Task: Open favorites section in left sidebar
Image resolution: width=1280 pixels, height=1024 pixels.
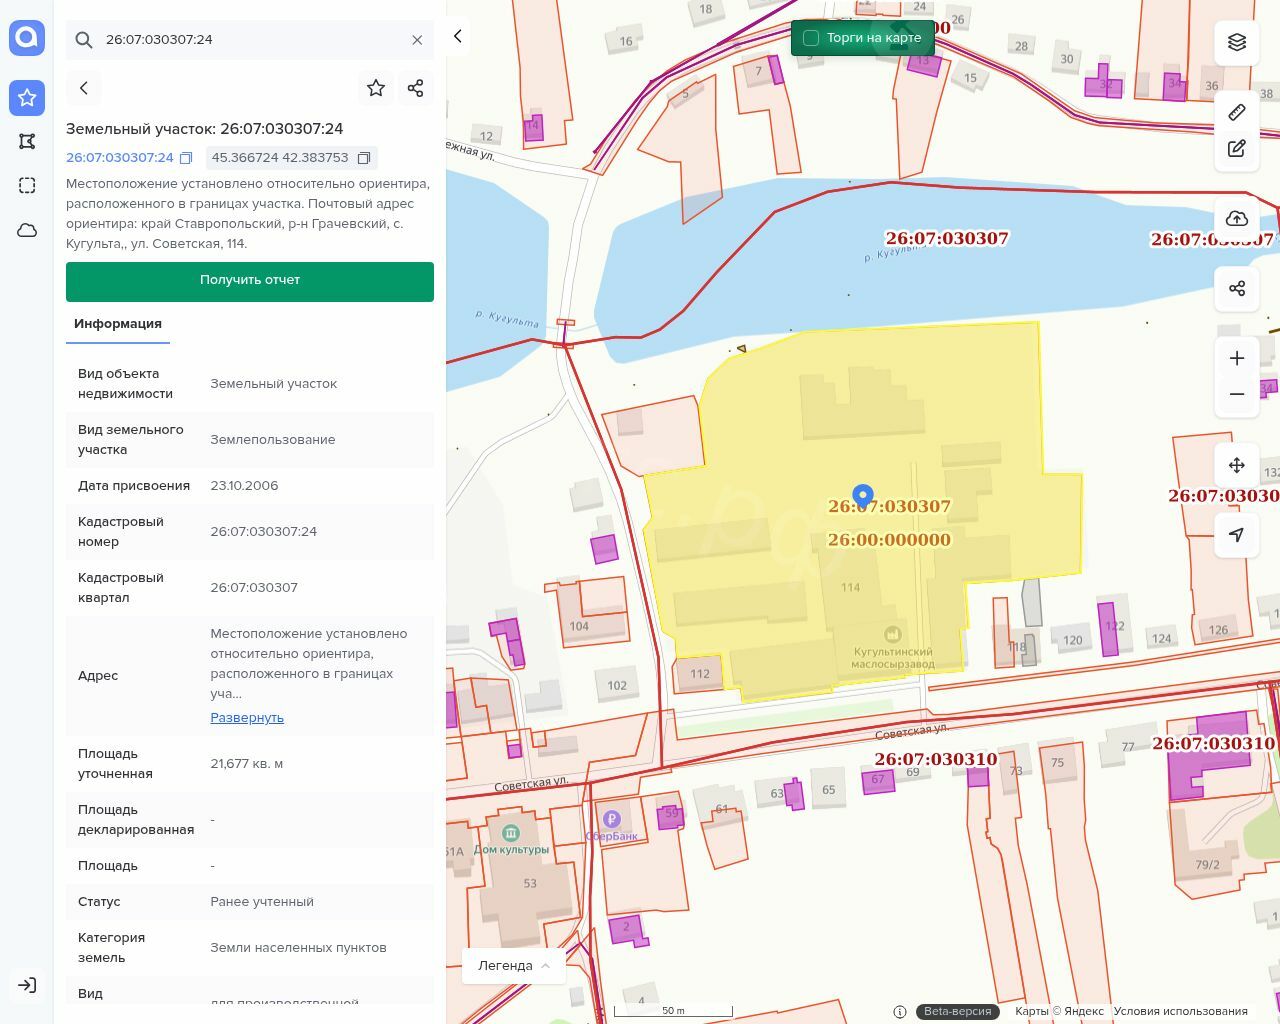Action: 27,97
